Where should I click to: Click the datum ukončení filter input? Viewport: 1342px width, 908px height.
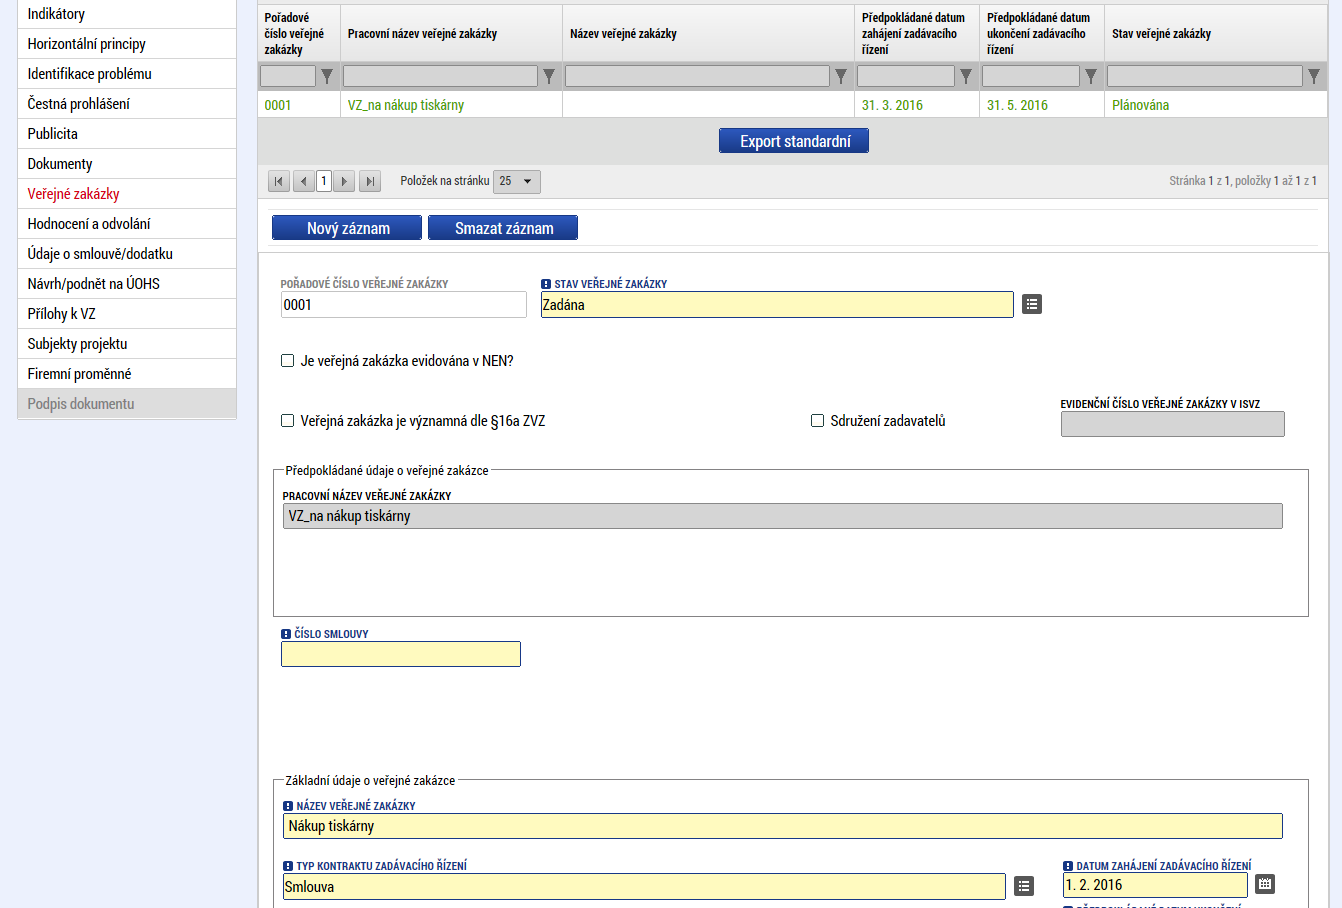[x=1031, y=76]
